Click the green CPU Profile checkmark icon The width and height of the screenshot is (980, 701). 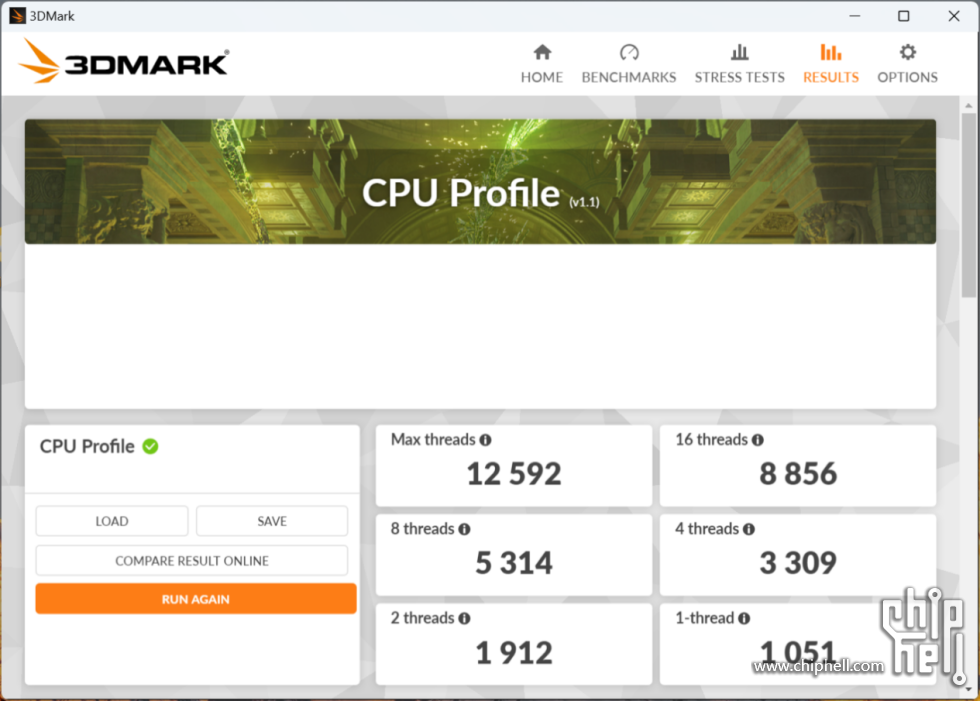150,447
